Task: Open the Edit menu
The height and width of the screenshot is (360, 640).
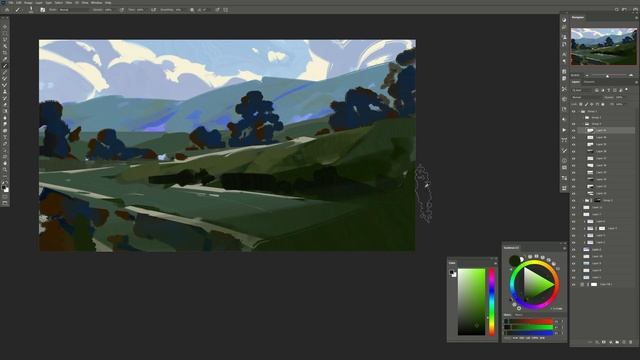Action: pyautogui.click(x=18, y=2)
